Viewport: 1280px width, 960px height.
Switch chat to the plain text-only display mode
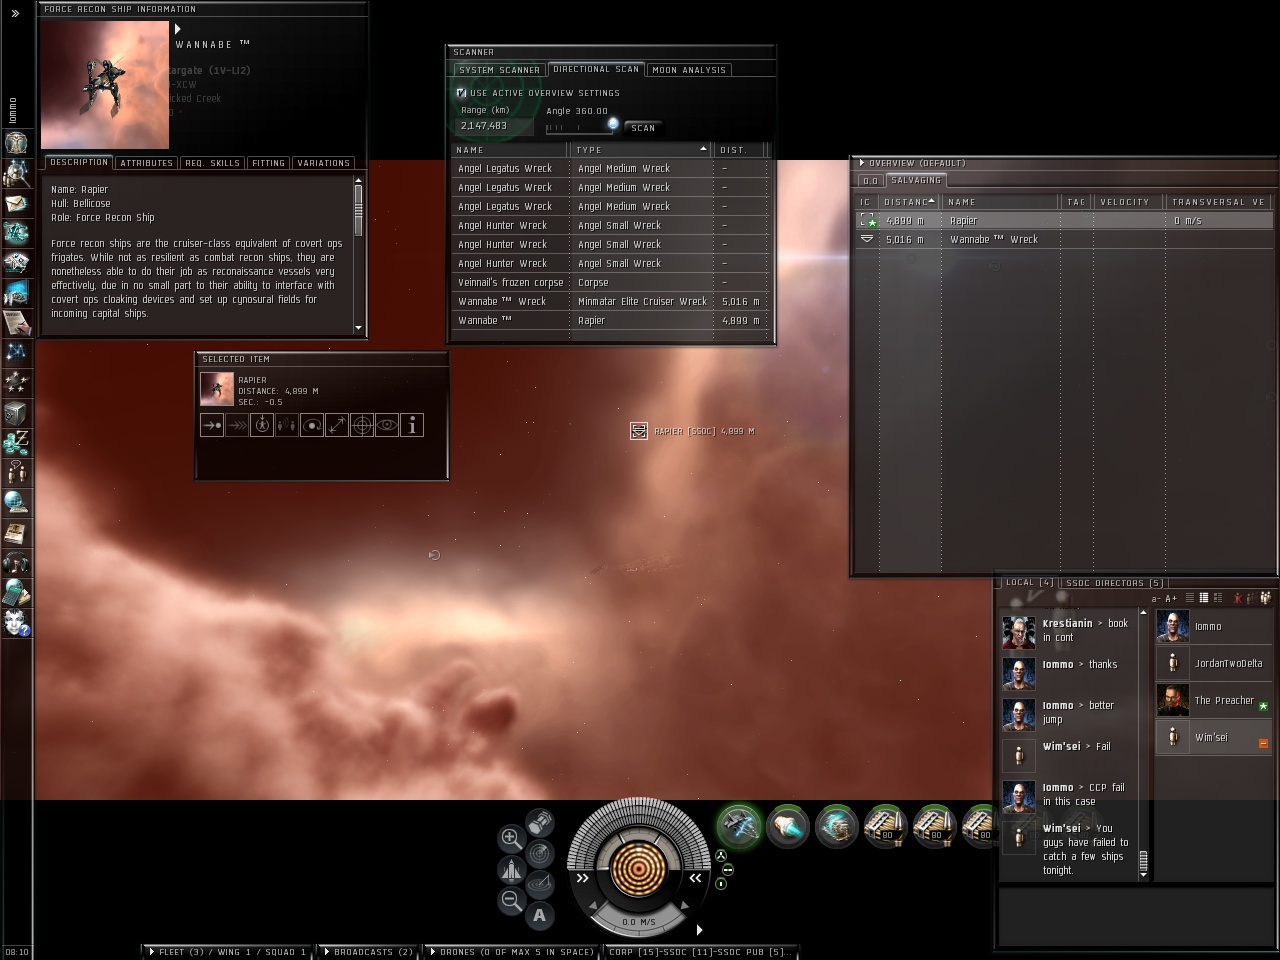1189,598
